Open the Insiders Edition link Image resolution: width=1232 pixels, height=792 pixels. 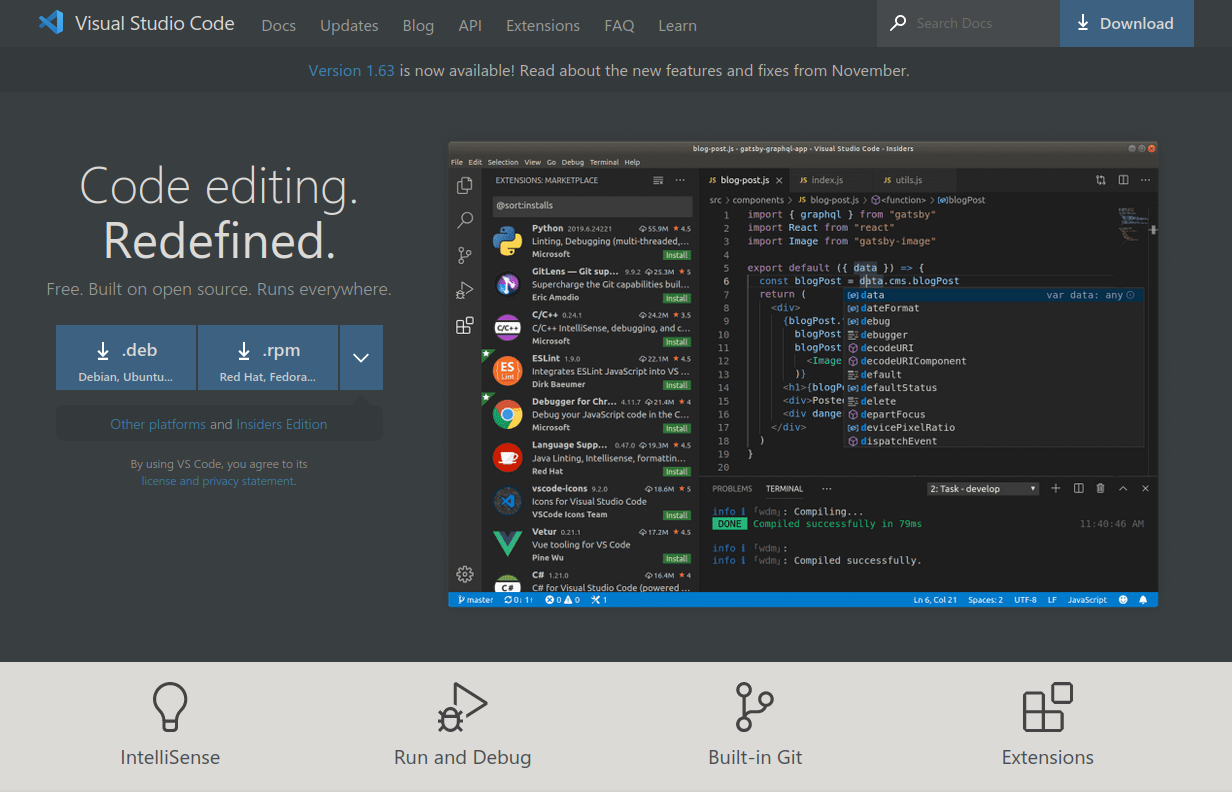click(x=281, y=424)
